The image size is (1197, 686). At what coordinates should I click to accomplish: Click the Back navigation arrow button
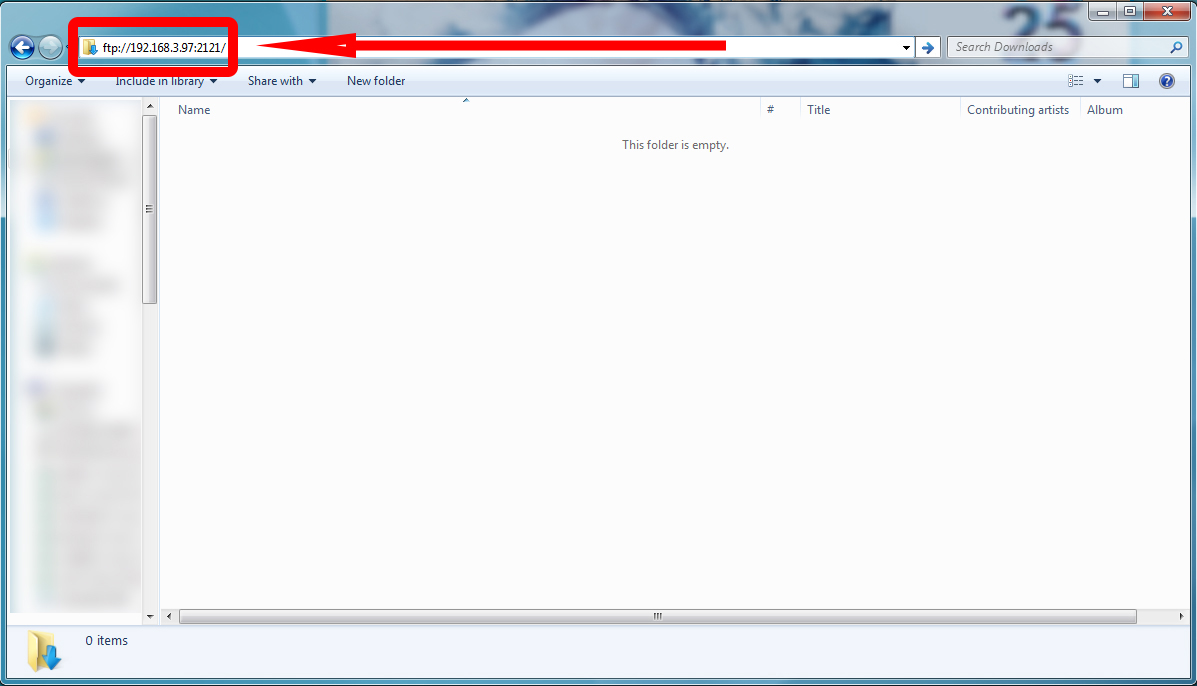(22, 47)
